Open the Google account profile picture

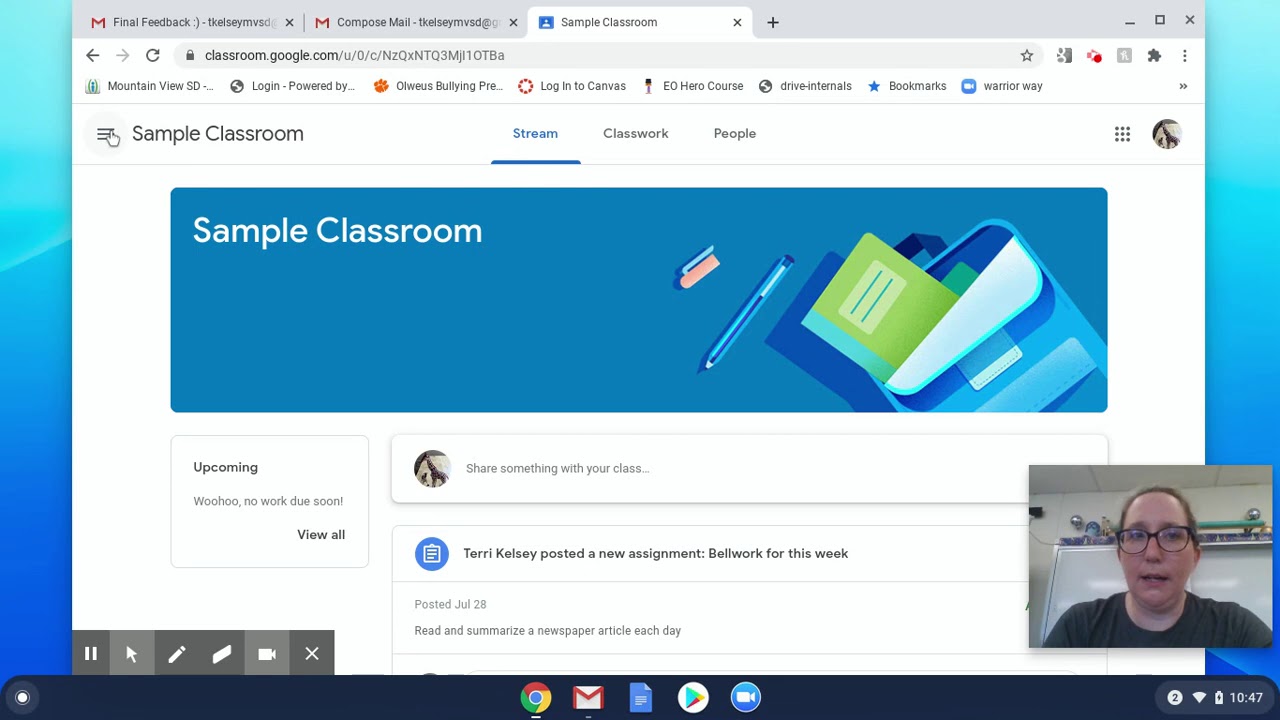[1167, 134]
